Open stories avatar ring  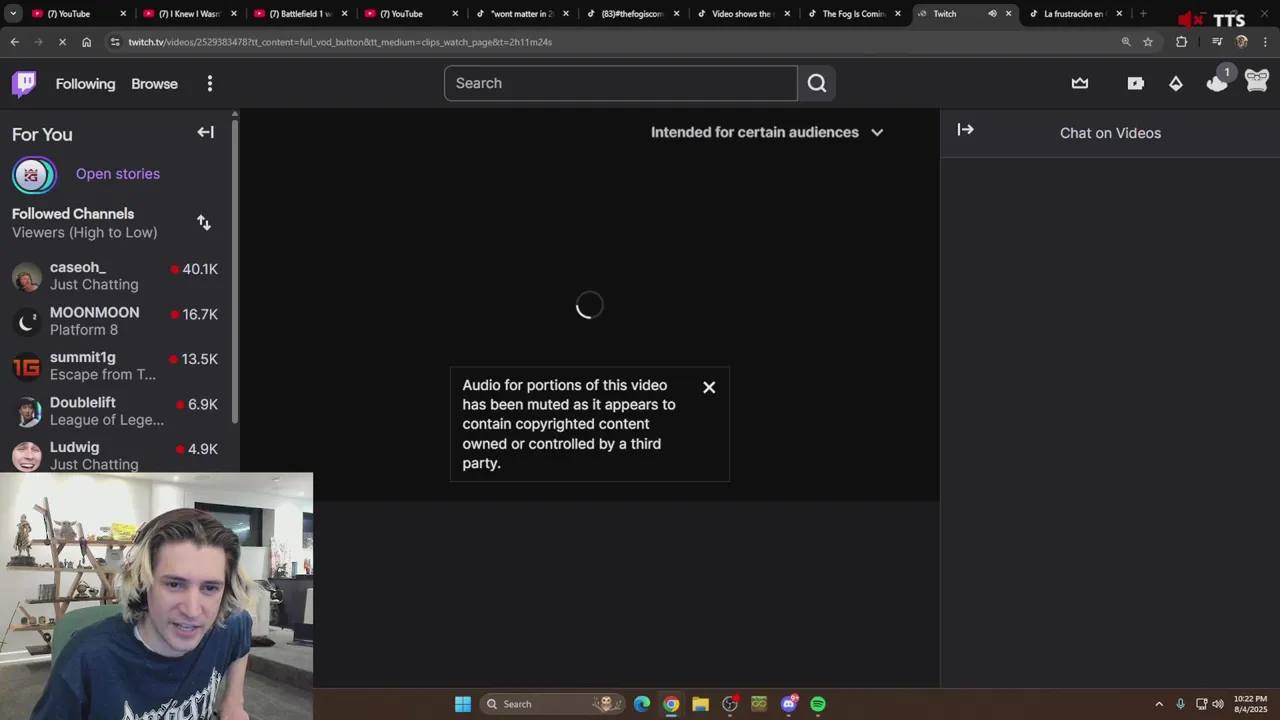coord(32,175)
